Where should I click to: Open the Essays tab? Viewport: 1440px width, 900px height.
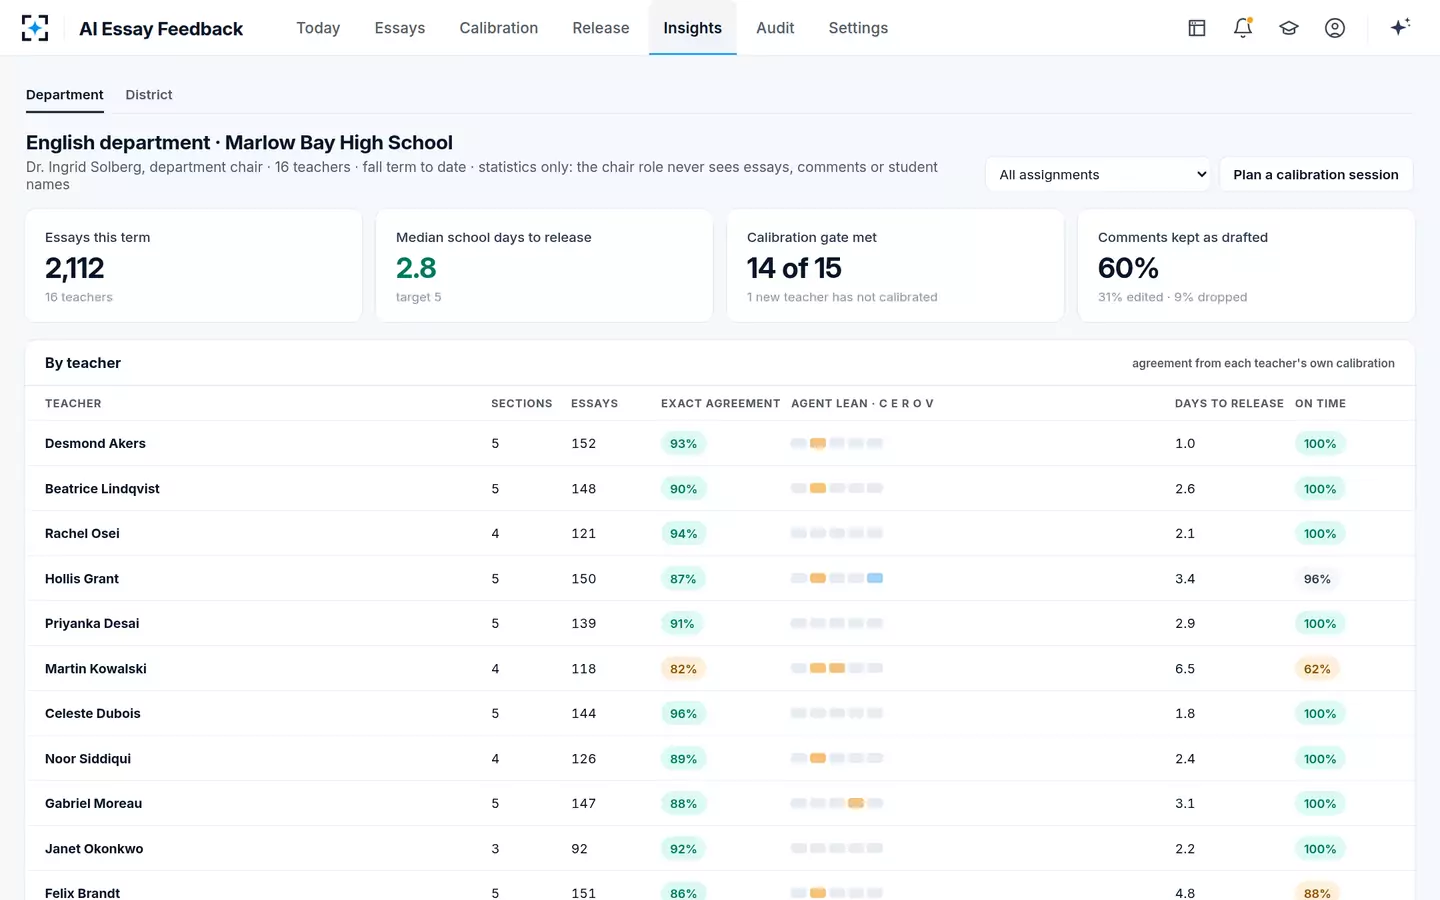click(x=400, y=28)
